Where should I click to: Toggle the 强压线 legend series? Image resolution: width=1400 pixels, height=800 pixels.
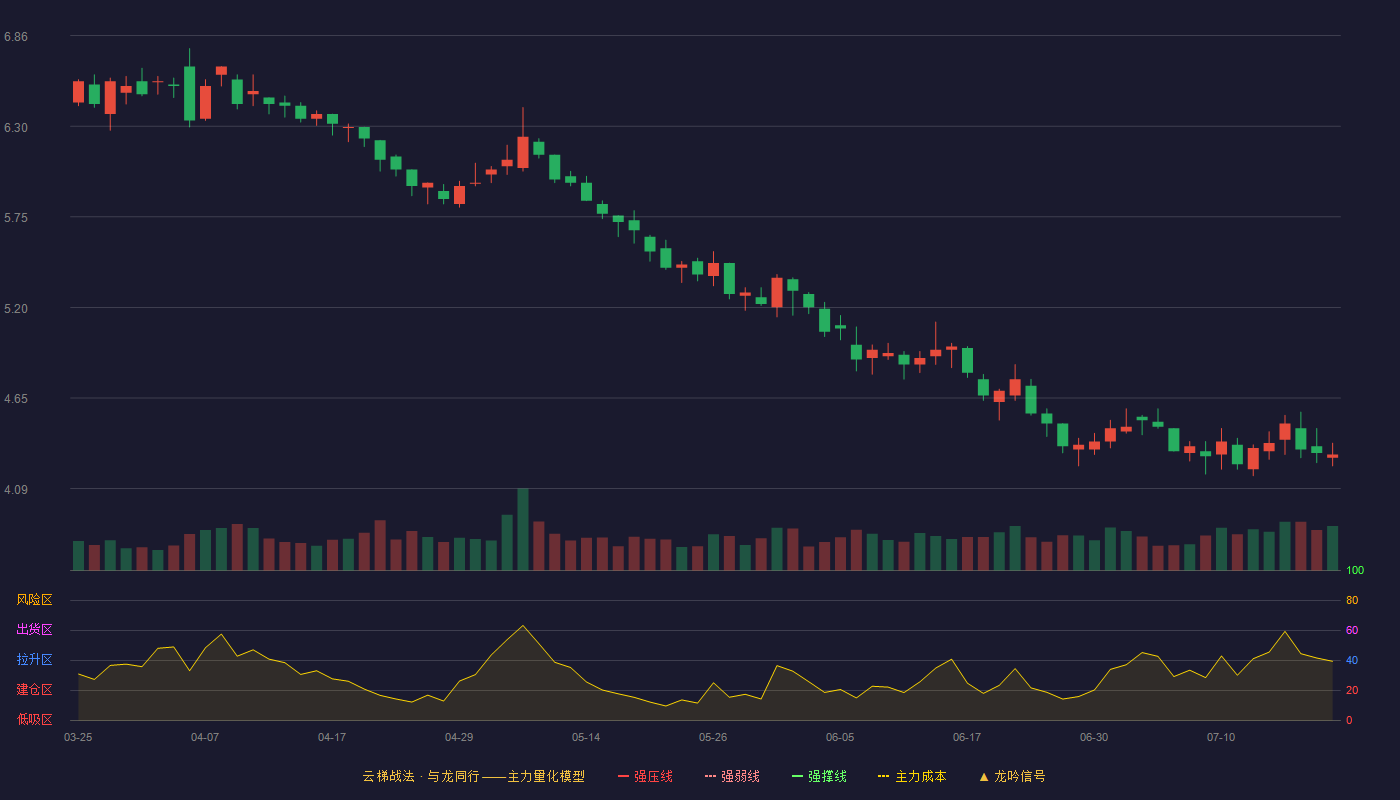(x=645, y=776)
